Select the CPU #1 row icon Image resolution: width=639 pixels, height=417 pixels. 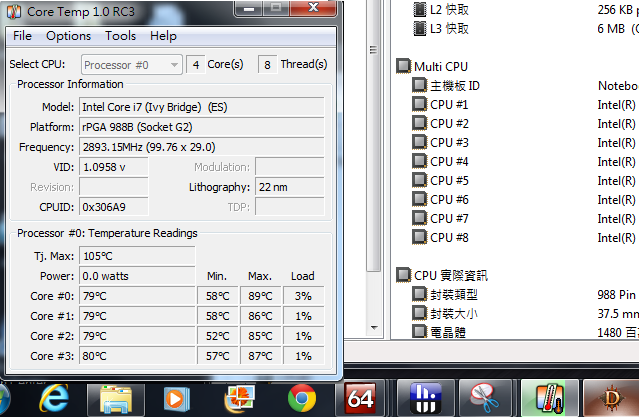419,104
